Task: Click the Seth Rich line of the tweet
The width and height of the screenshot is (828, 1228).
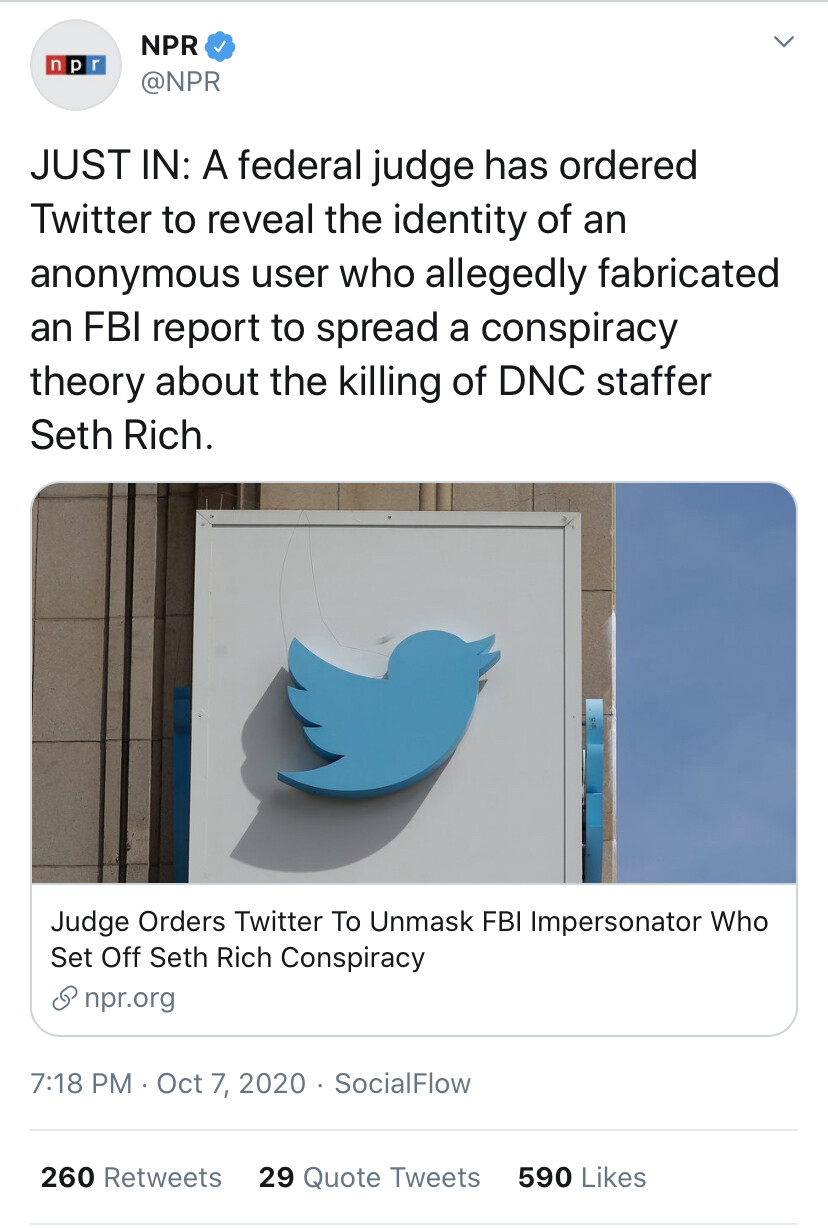Action: point(122,435)
